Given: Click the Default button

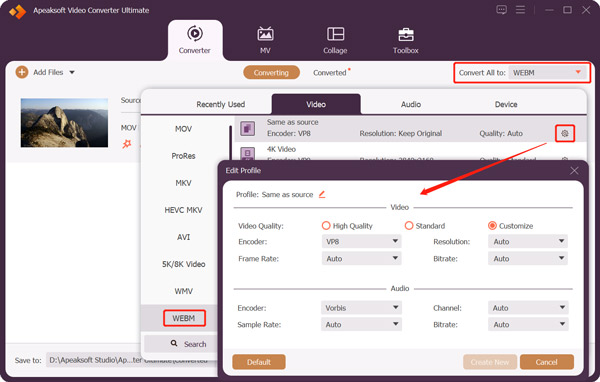Looking at the screenshot, I should 259,362.
